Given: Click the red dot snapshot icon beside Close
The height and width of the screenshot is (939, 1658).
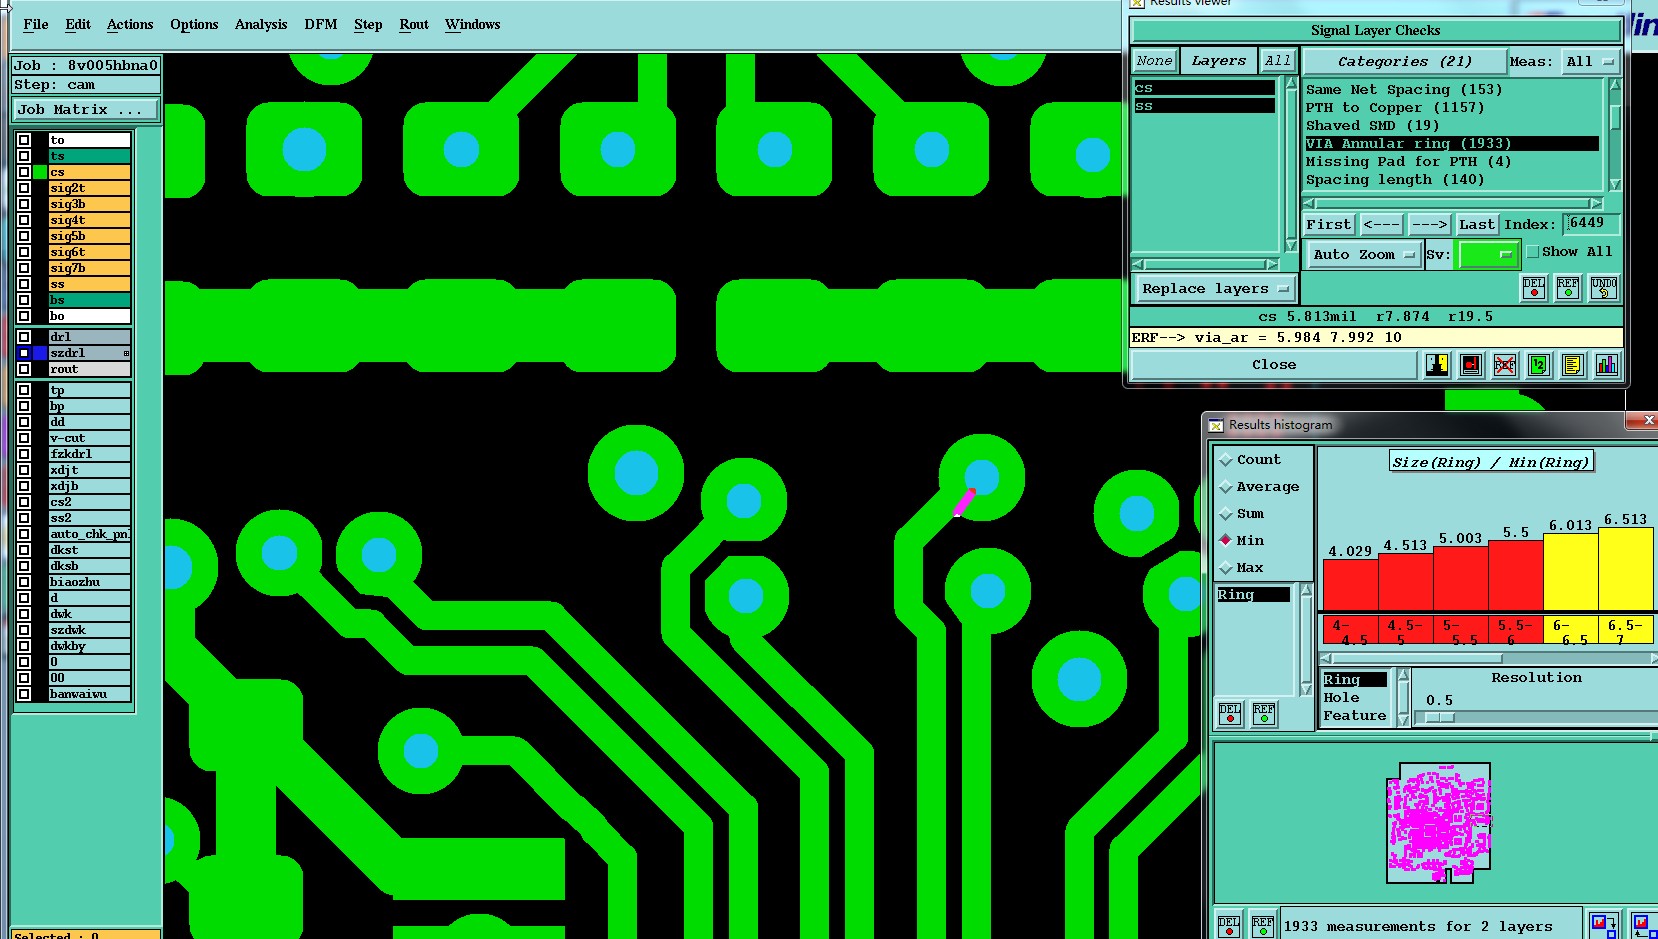Looking at the screenshot, I should click(1471, 365).
